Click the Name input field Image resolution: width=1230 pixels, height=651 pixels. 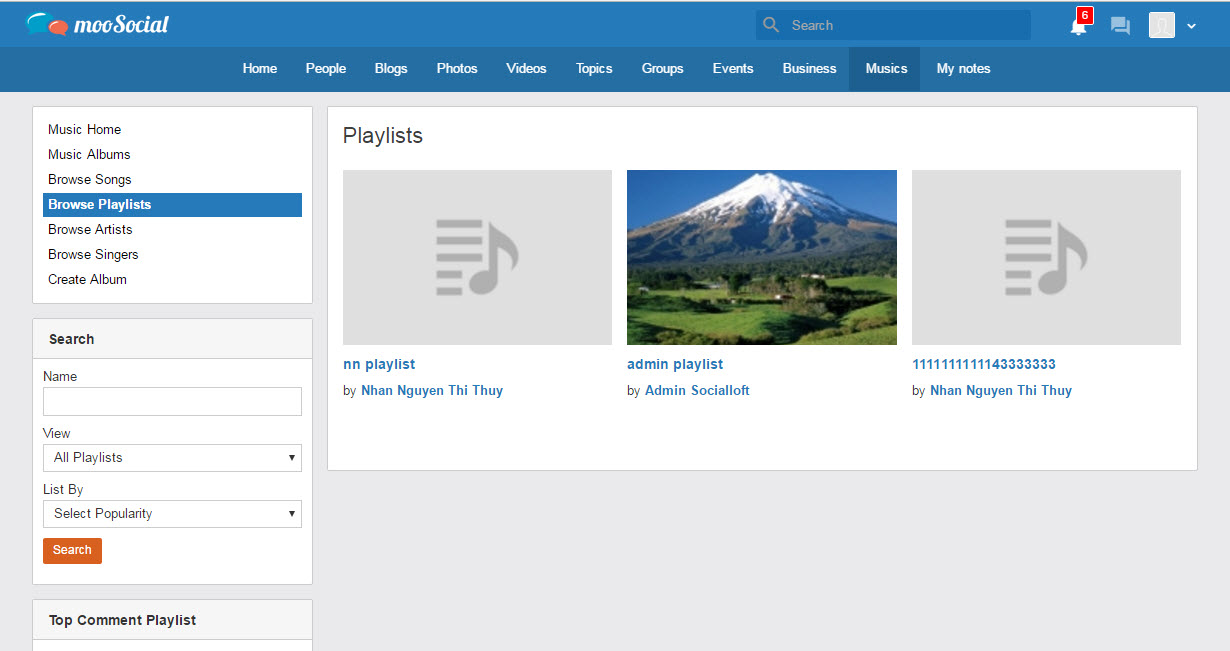click(172, 401)
